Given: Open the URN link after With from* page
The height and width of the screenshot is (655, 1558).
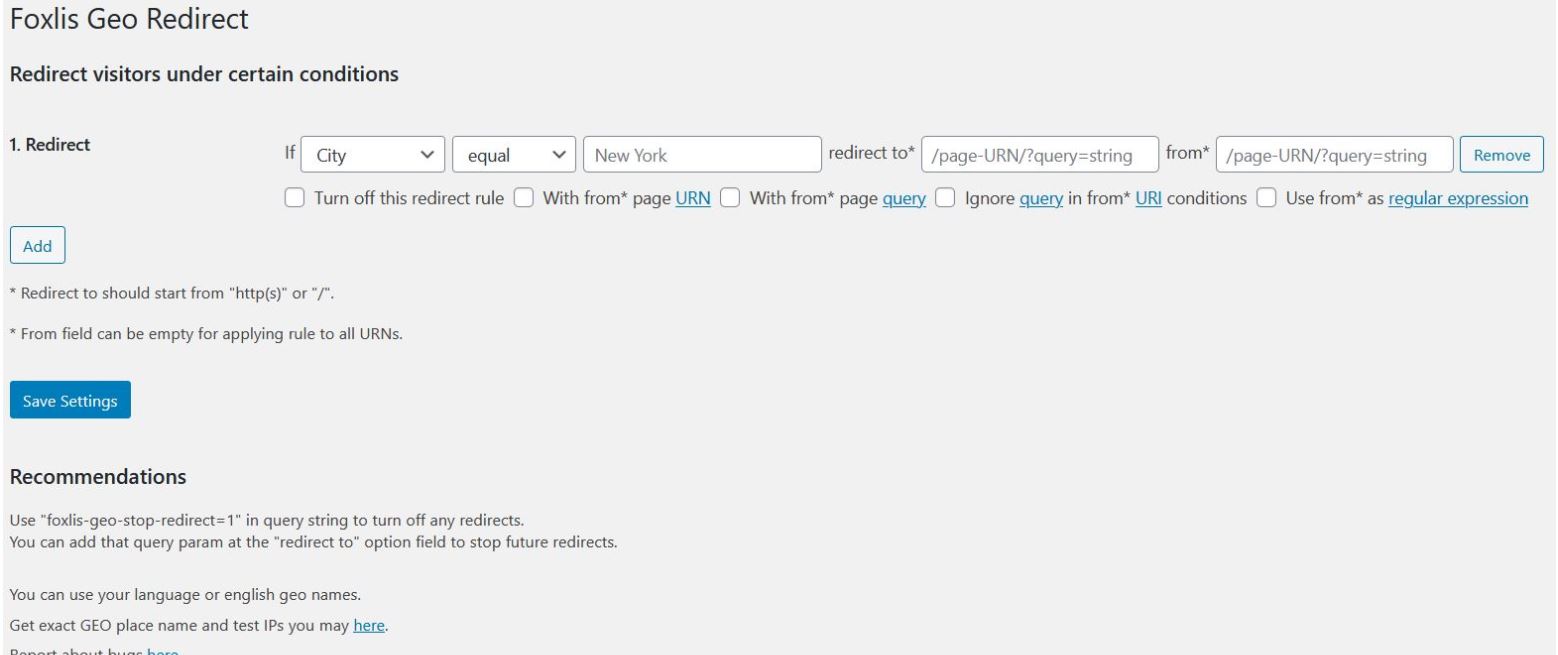Looking at the screenshot, I should coord(693,198).
